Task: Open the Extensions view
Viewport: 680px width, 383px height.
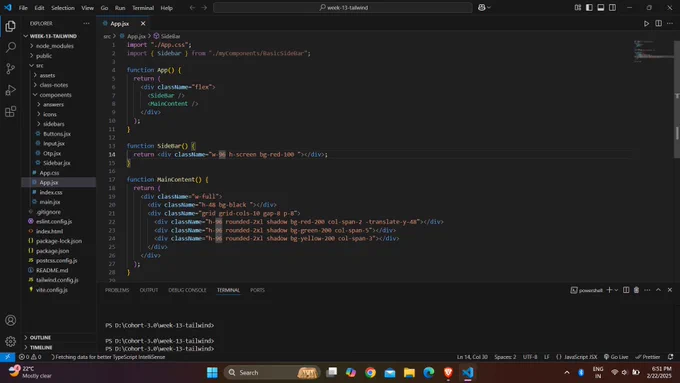Action: point(10,112)
